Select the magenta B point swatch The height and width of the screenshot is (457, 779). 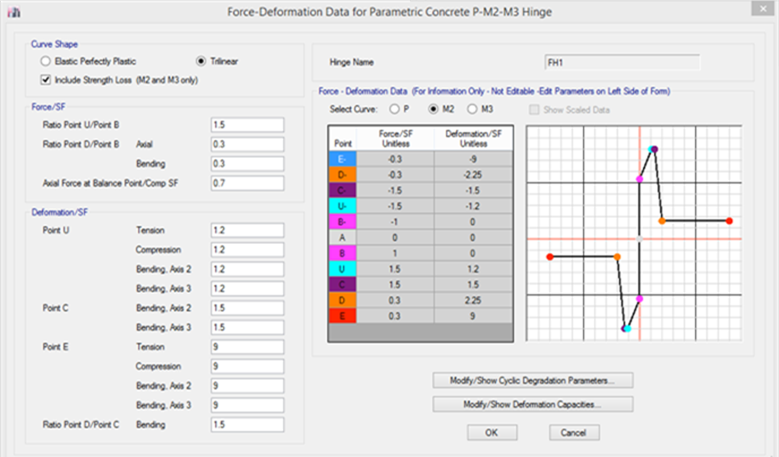(x=342, y=253)
